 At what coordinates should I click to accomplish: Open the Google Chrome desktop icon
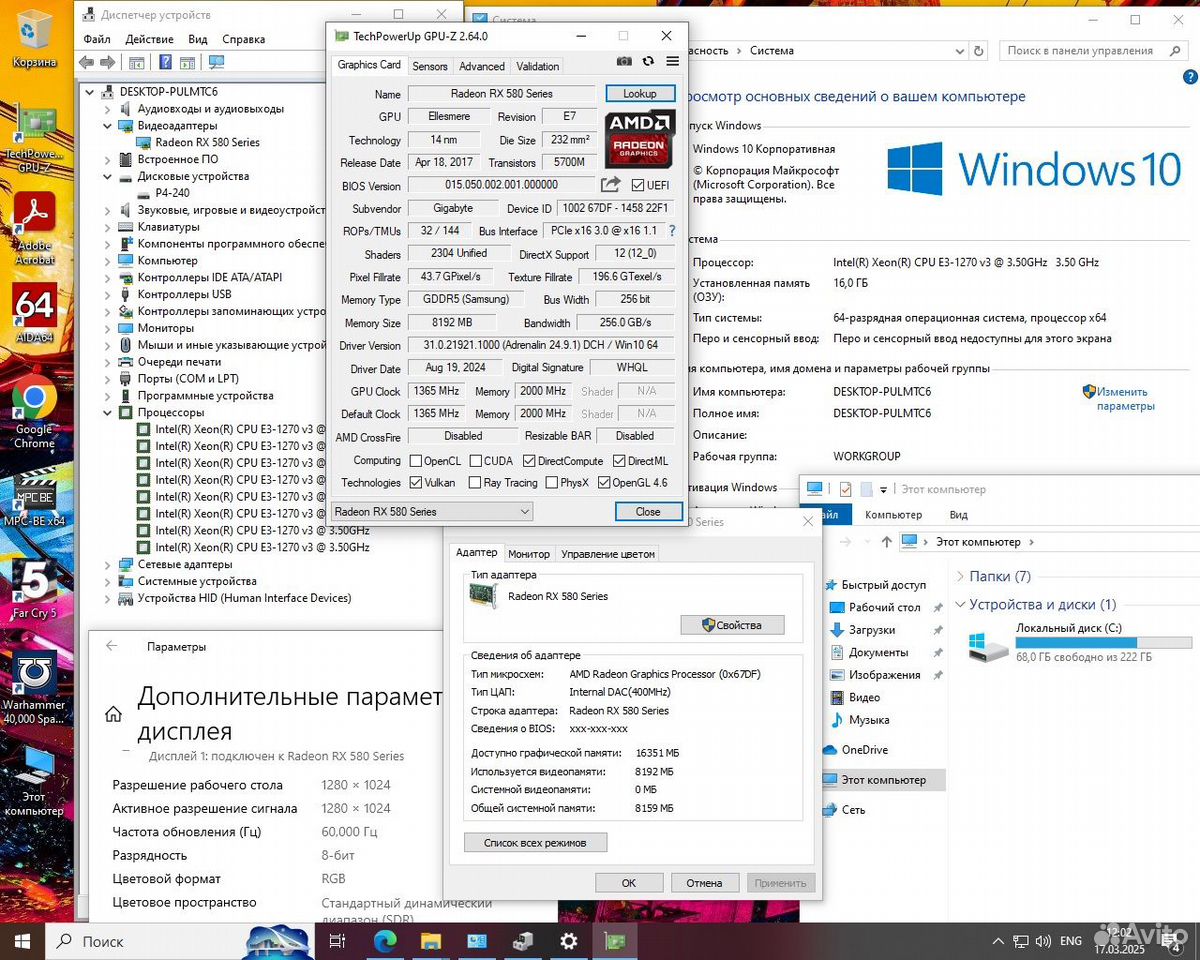[34, 412]
